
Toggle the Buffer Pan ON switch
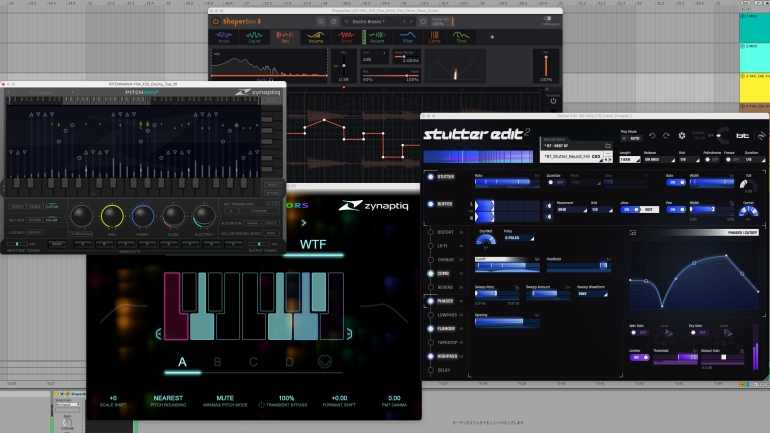[x=676, y=209]
